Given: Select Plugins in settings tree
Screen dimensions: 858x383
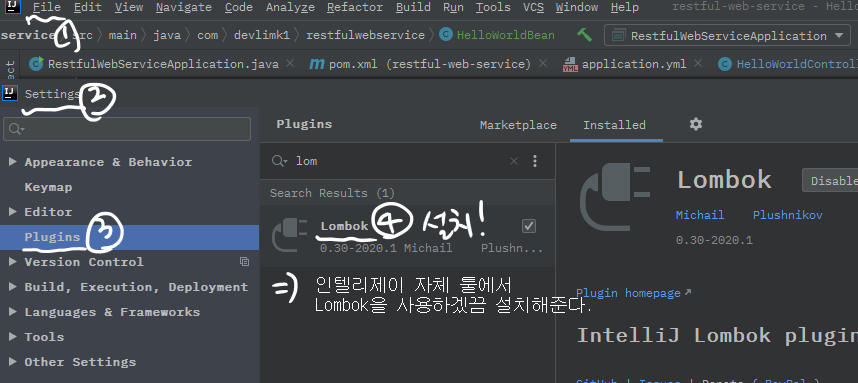Looking at the screenshot, I should click(130, 237).
